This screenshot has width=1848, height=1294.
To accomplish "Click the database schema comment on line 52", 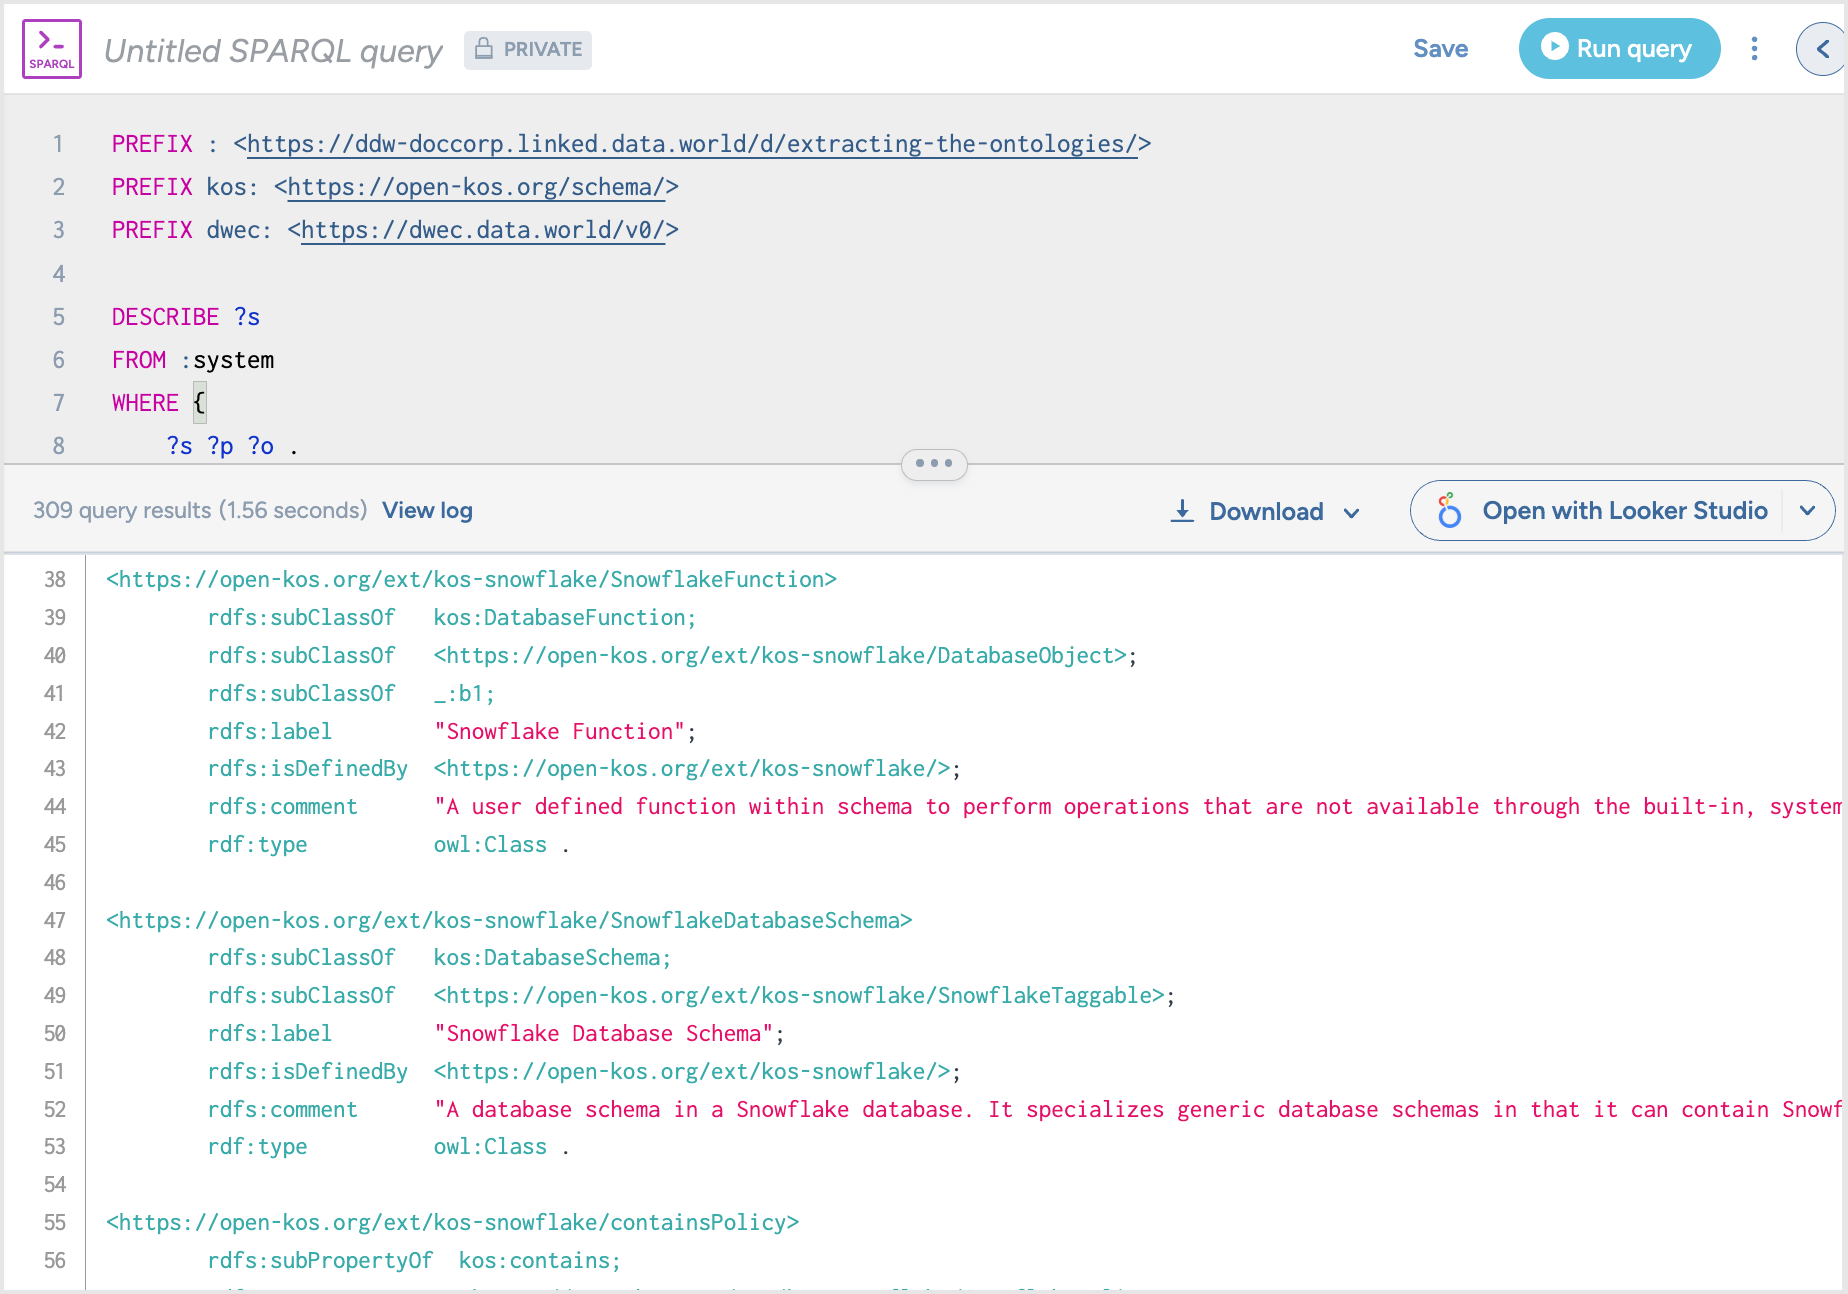I will pyautogui.click(x=1138, y=1110).
